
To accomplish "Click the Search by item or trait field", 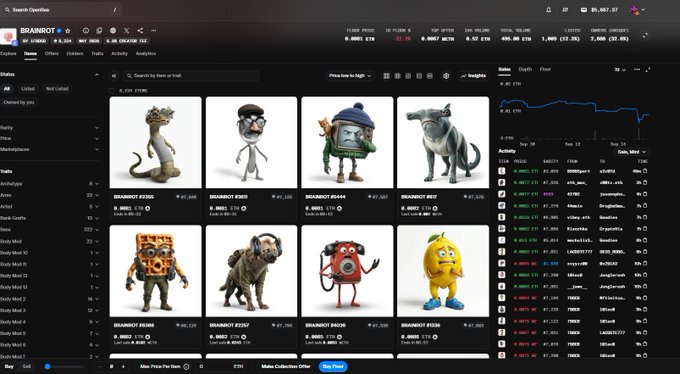I will (191, 76).
